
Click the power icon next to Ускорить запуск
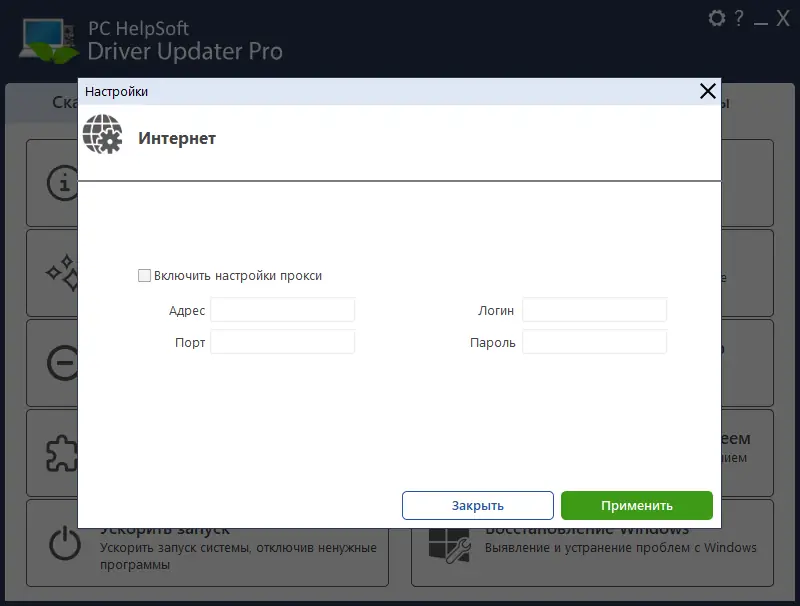tap(63, 542)
